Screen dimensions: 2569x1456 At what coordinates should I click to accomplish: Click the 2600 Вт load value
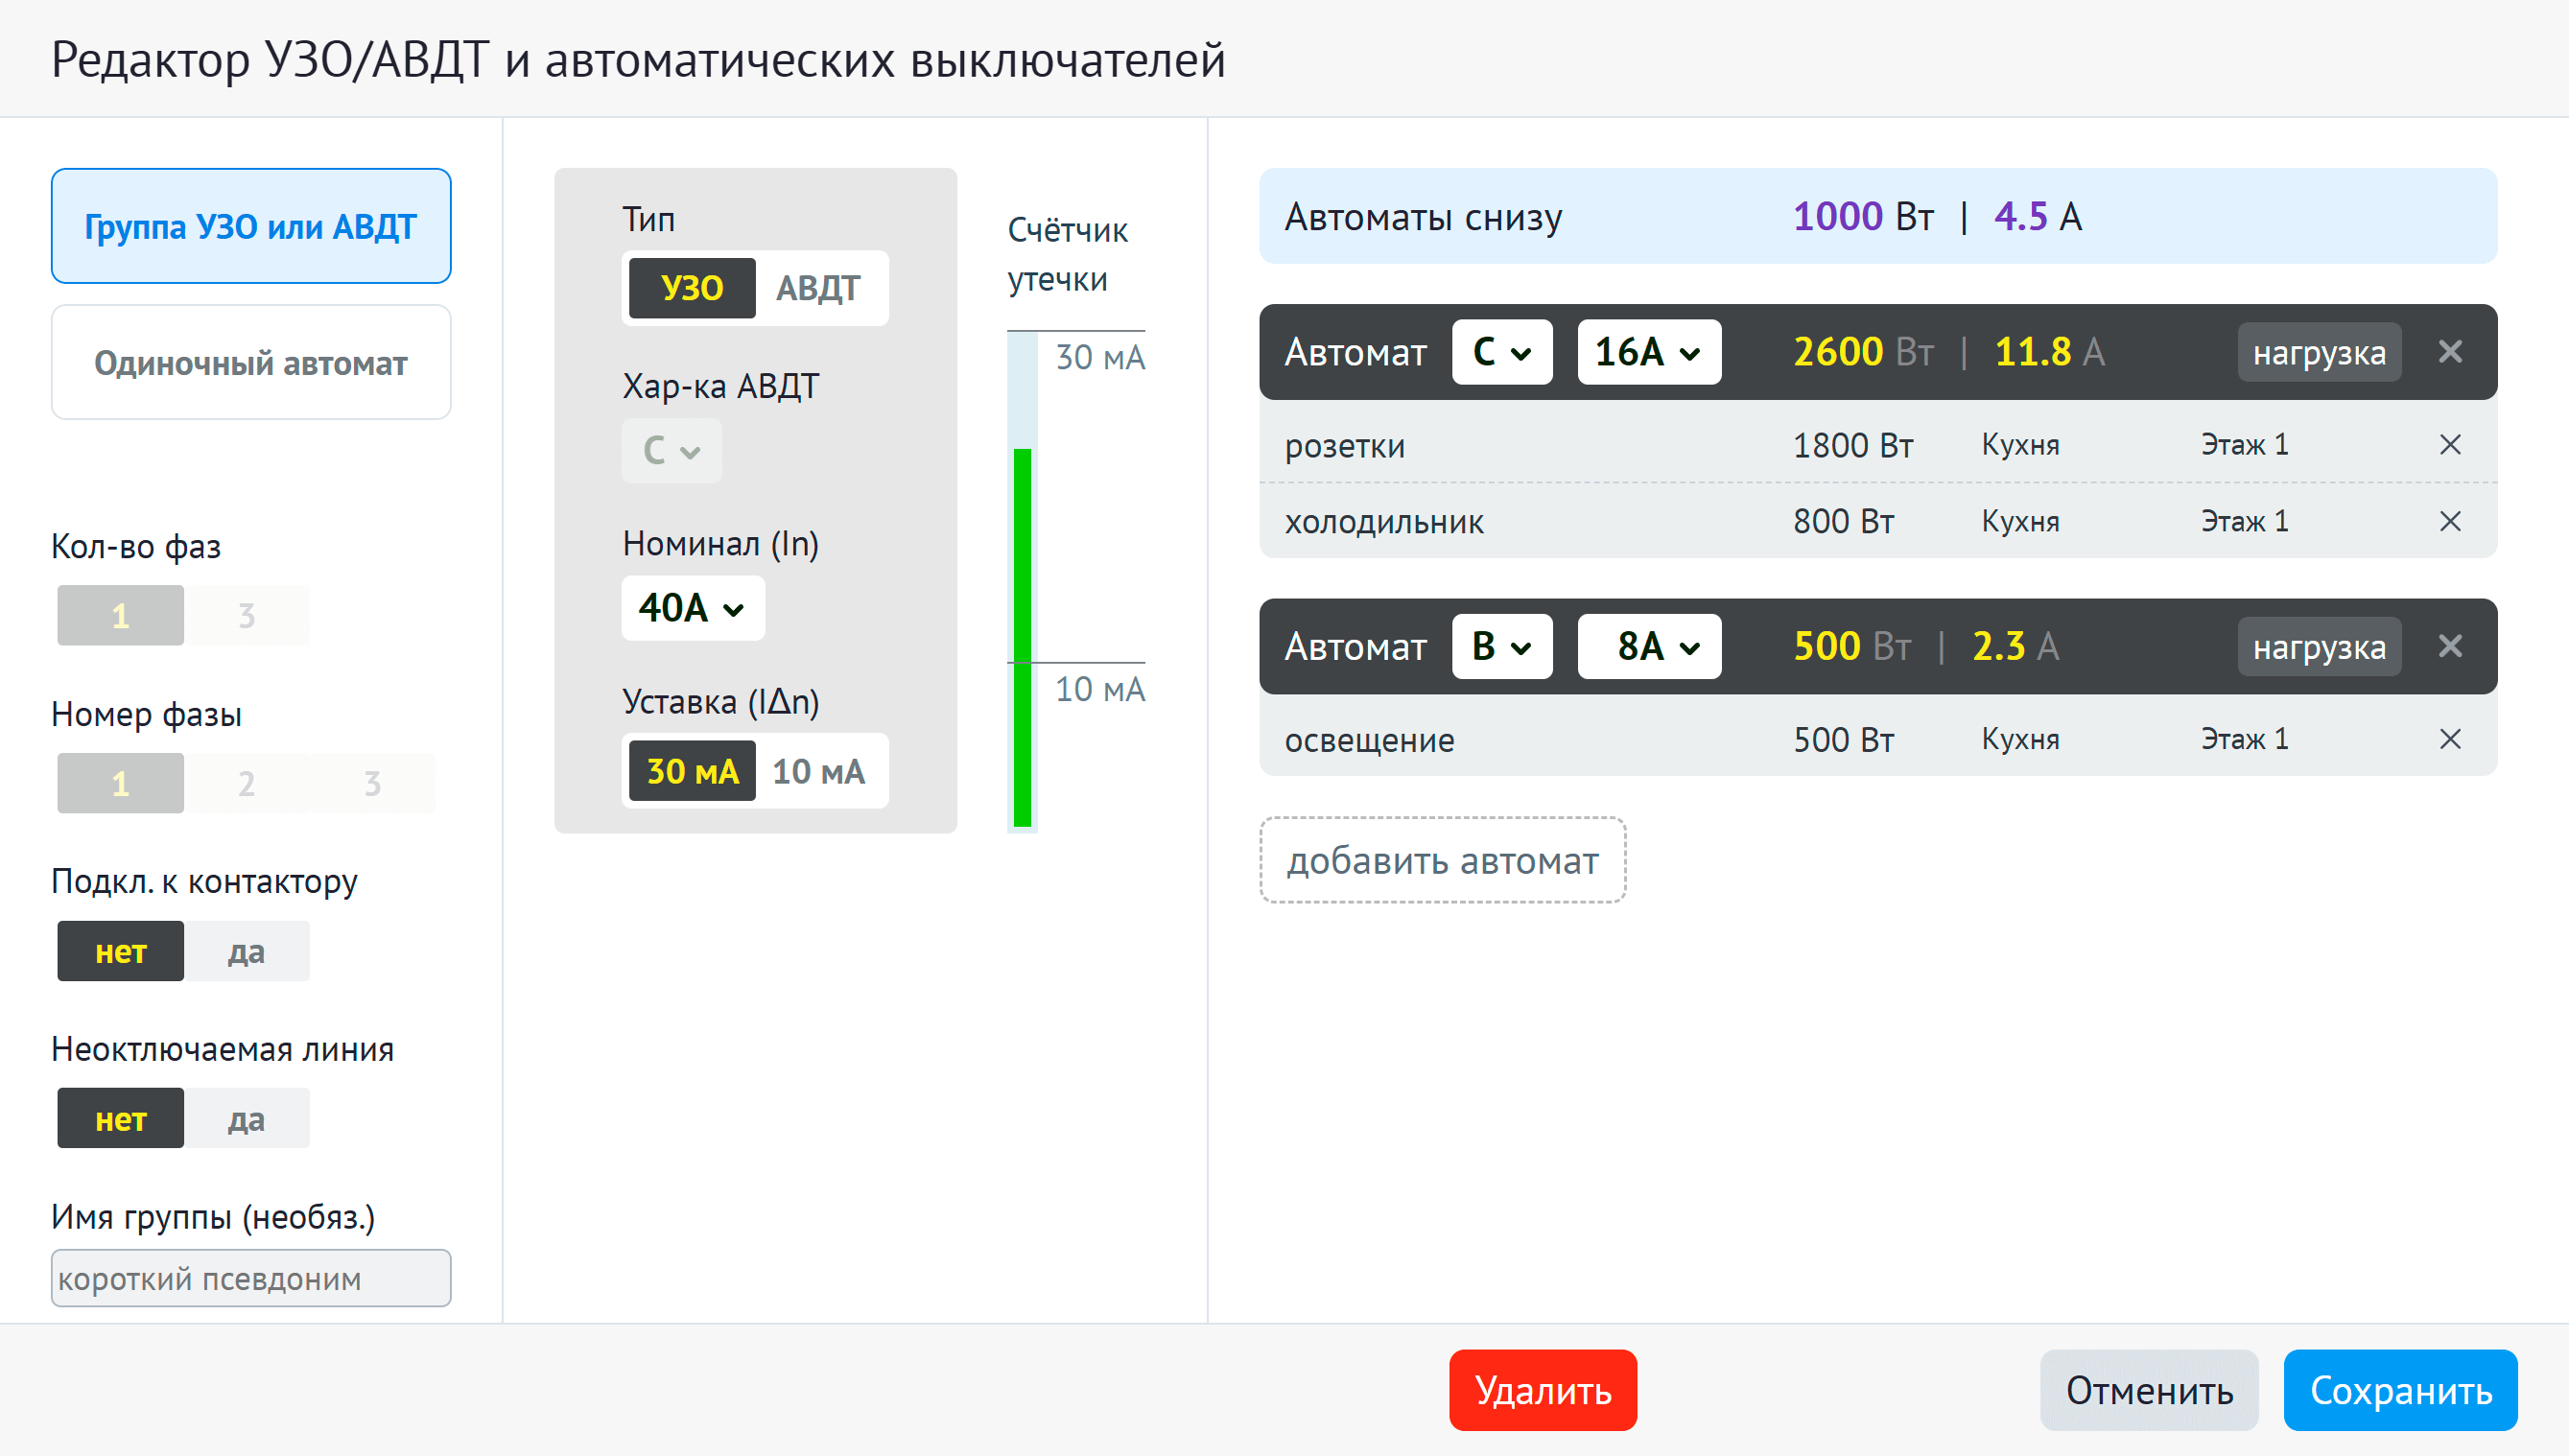point(1863,352)
